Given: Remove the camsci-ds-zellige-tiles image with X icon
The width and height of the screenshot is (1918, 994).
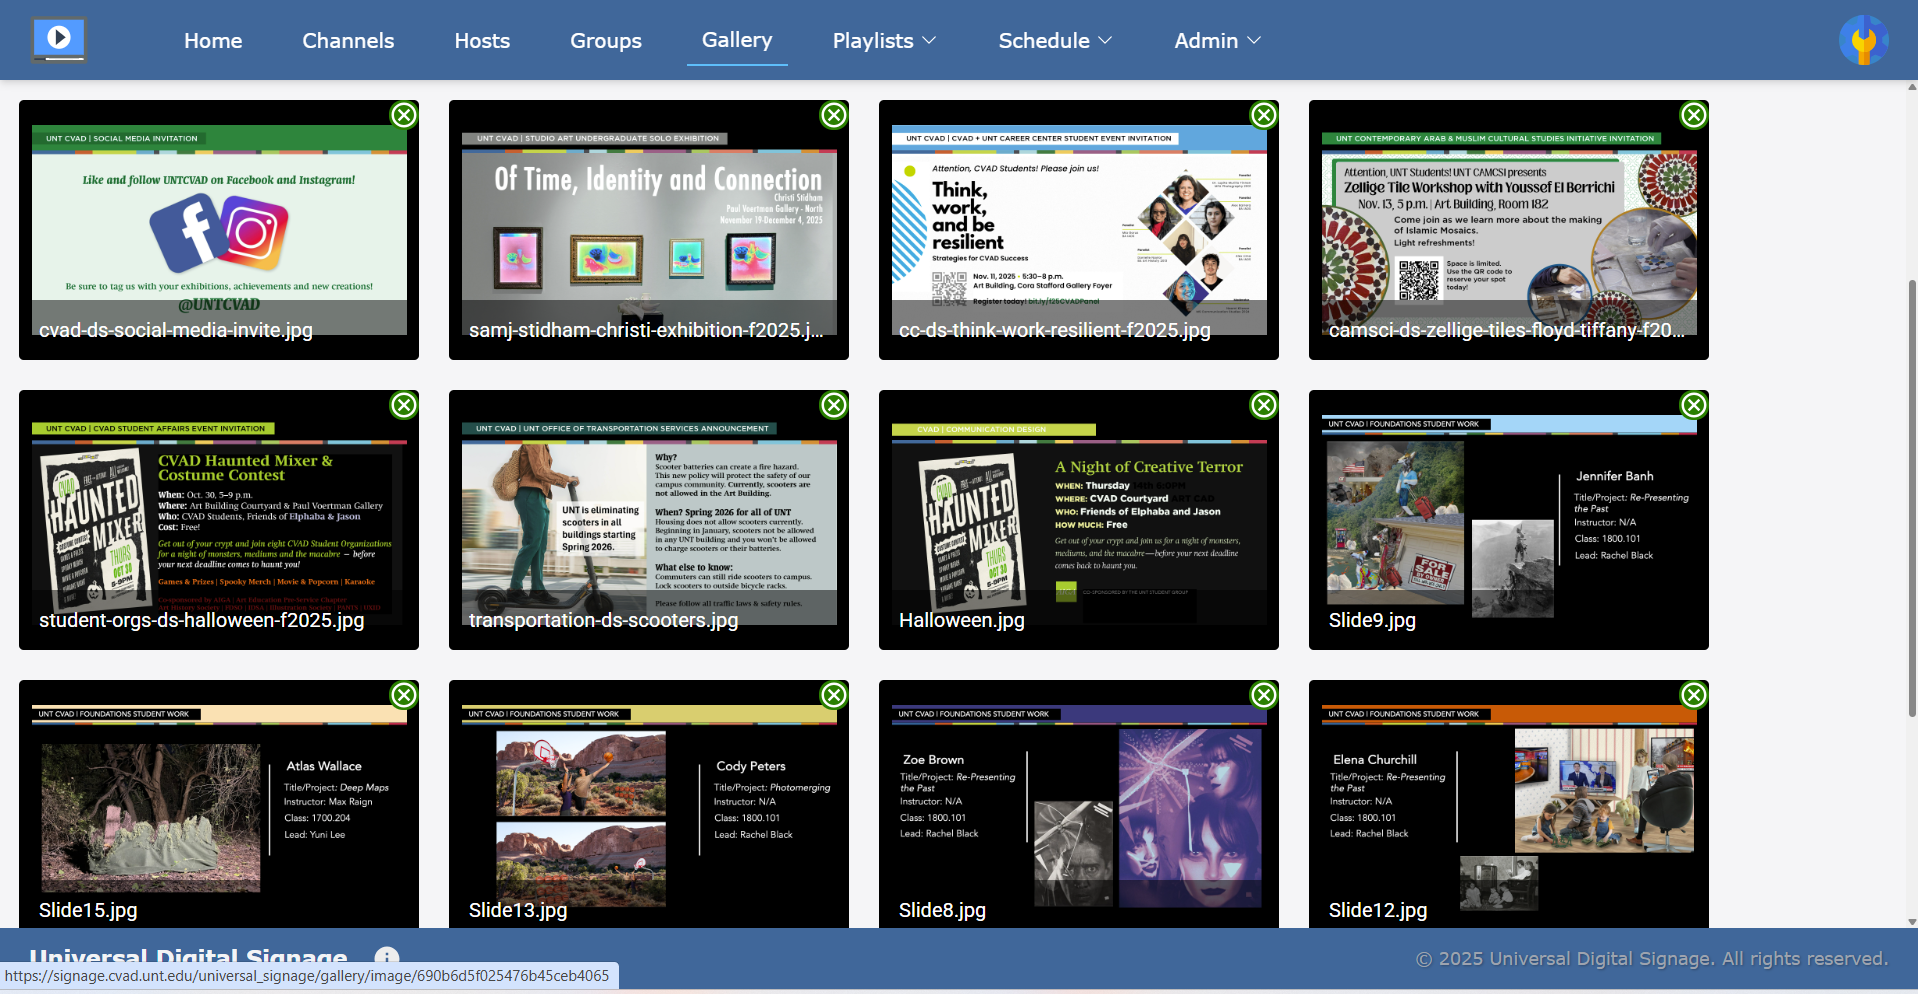Looking at the screenshot, I should click(x=1694, y=115).
